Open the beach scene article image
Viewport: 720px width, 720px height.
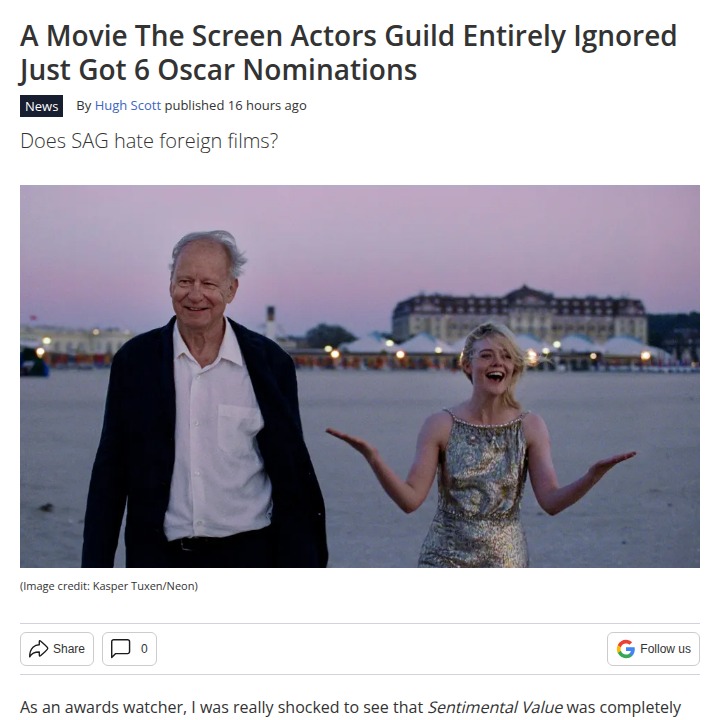tap(360, 376)
